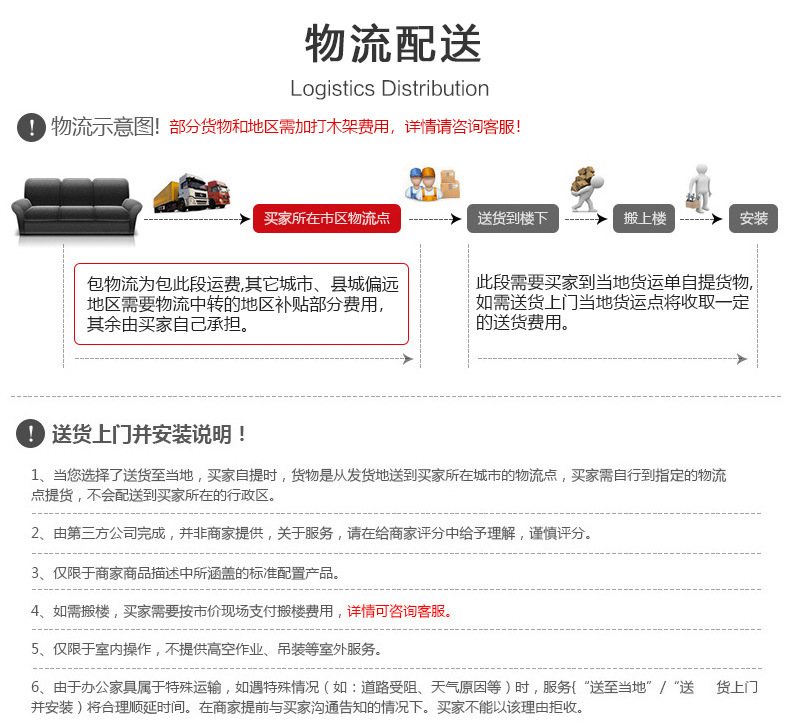Click the delivery trucks icon
790x726 pixels.
click(192, 193)
